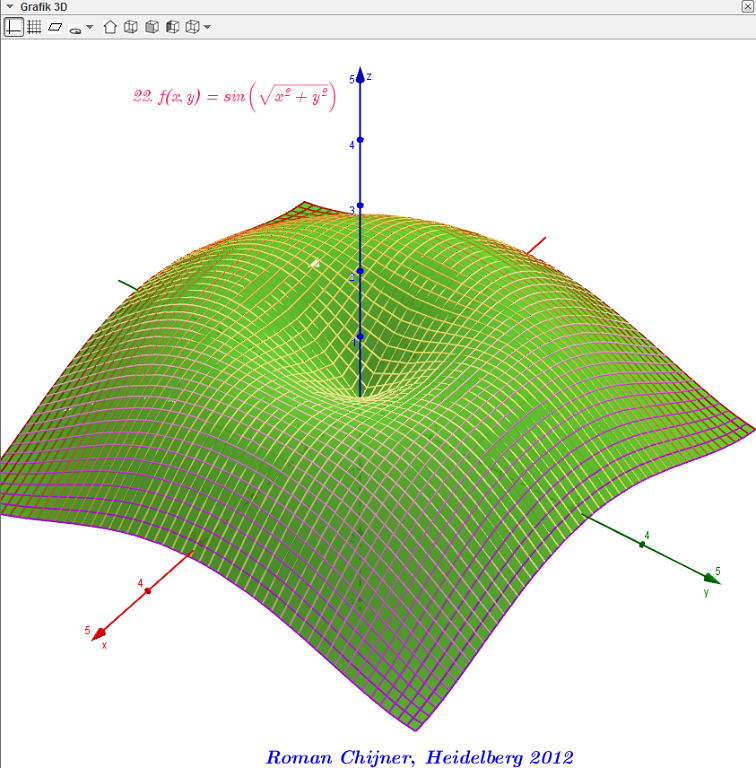Image resolution: width=756 pixels, height=768 pixels.
Task: Close the Grafik 3D view
Action: point(748,6)
